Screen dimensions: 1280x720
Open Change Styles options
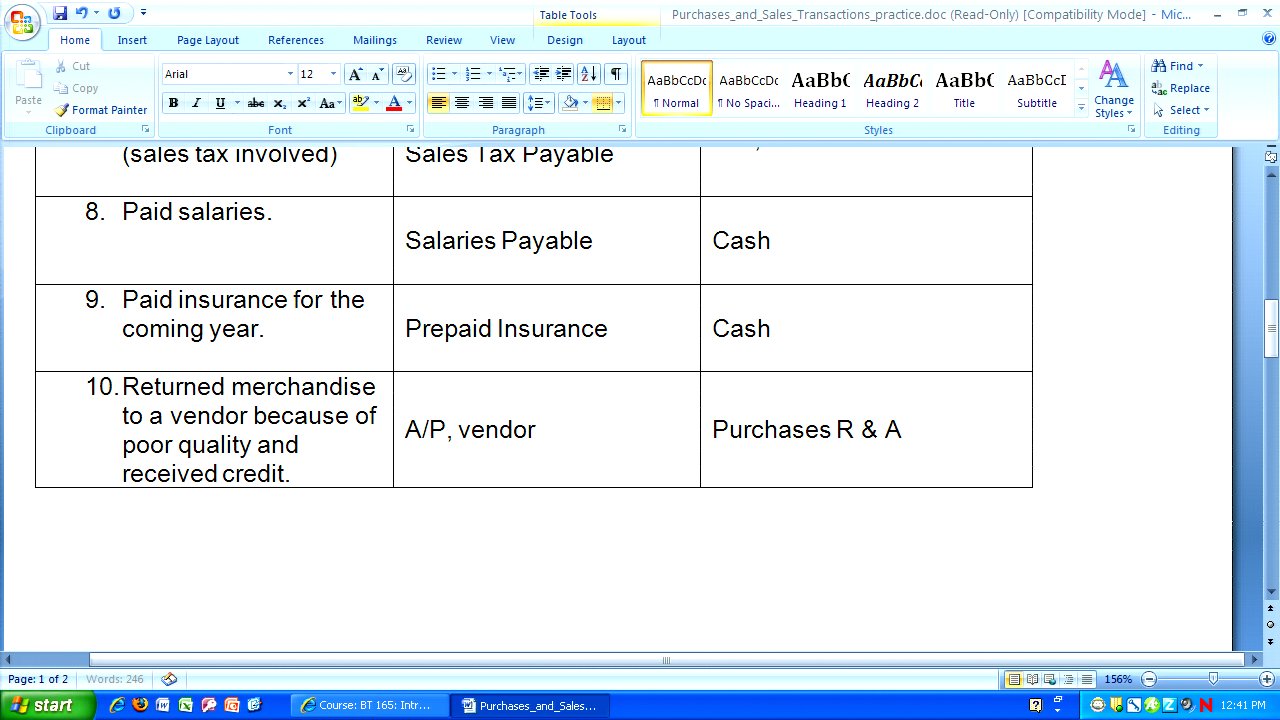coord(1113,88)
